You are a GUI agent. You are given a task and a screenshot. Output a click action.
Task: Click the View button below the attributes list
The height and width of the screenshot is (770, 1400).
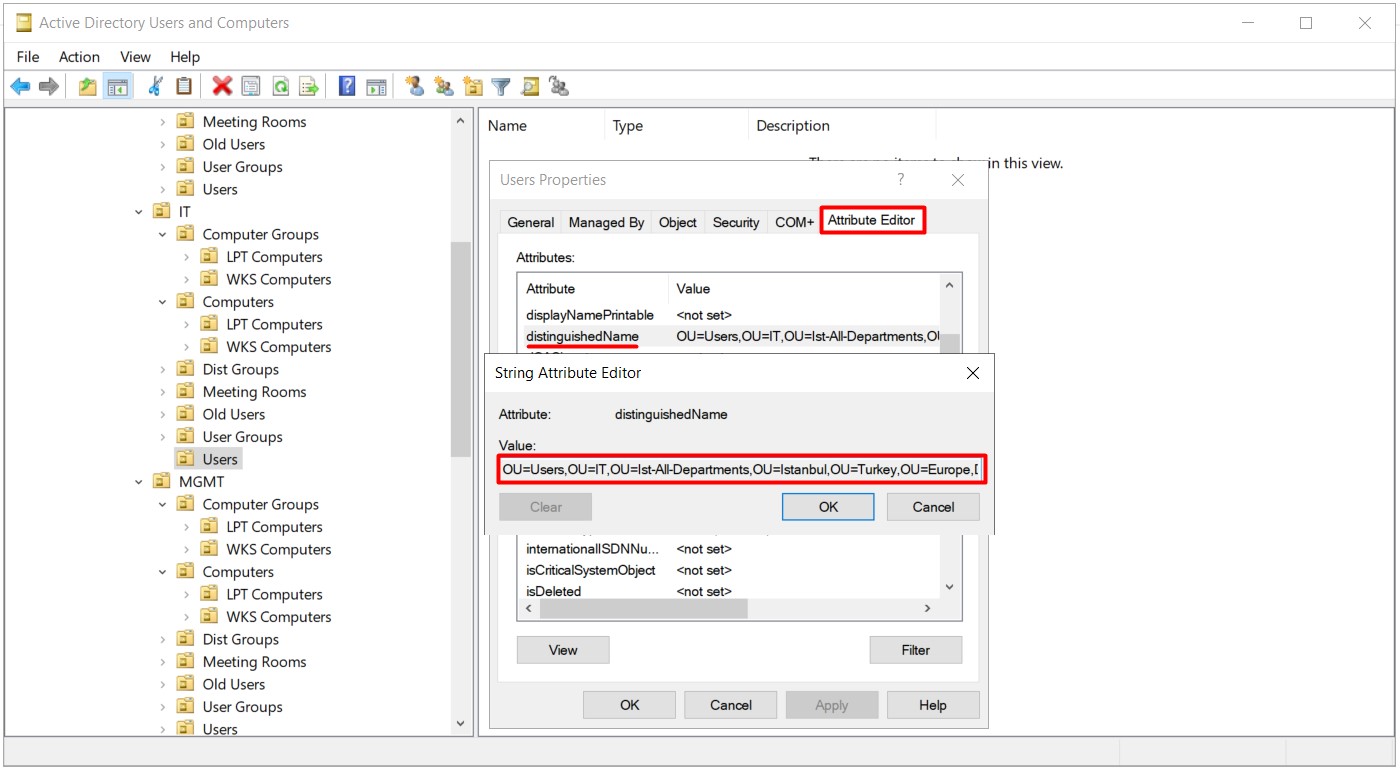563,650
